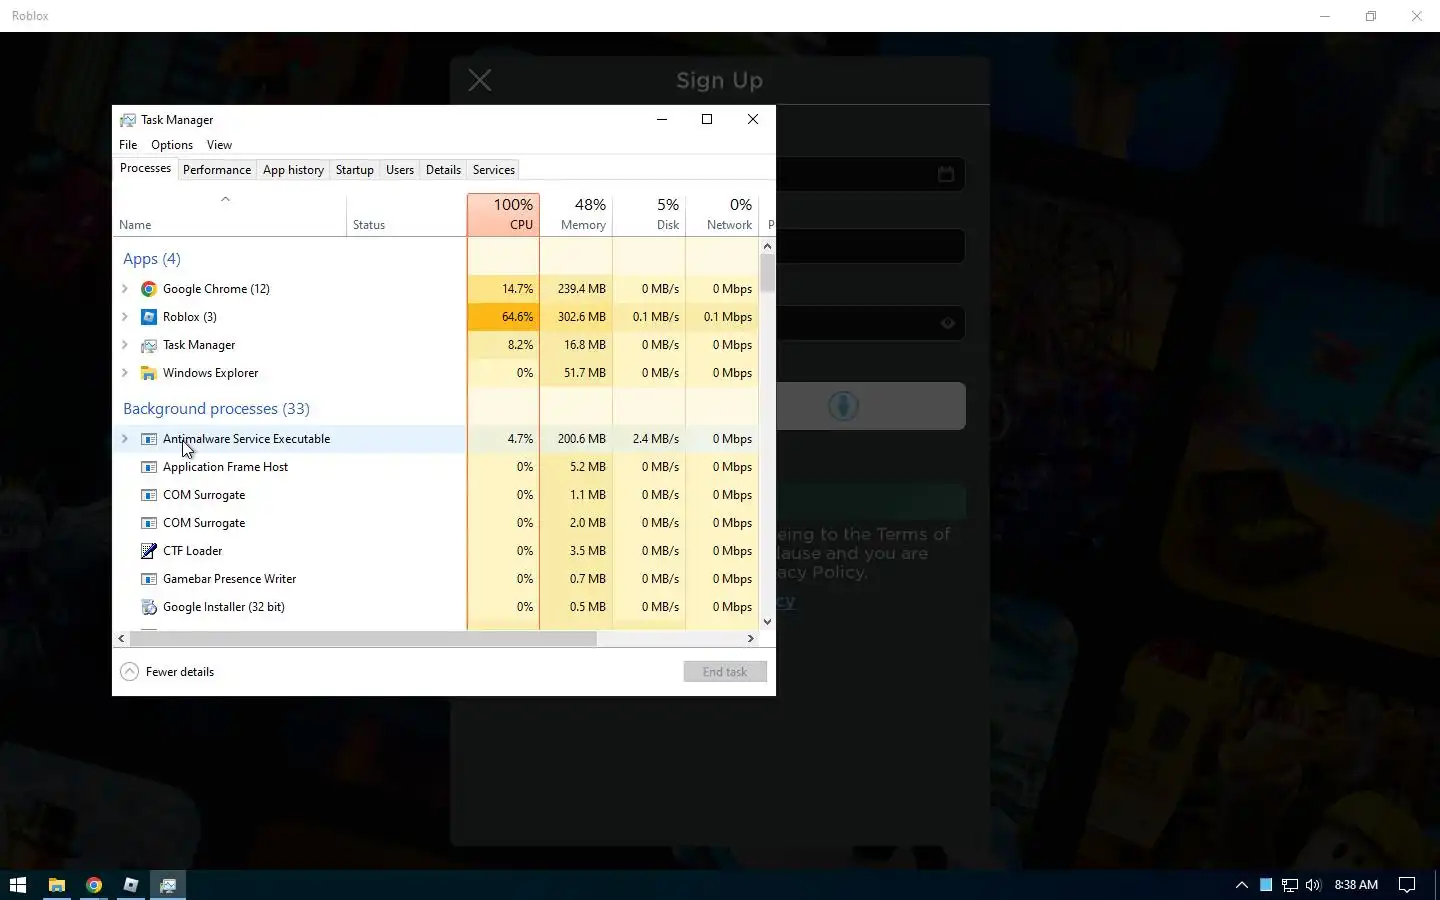Expand the Google Chrome (12) process group
Screen dimensions: 1440x900
(125, 289)
